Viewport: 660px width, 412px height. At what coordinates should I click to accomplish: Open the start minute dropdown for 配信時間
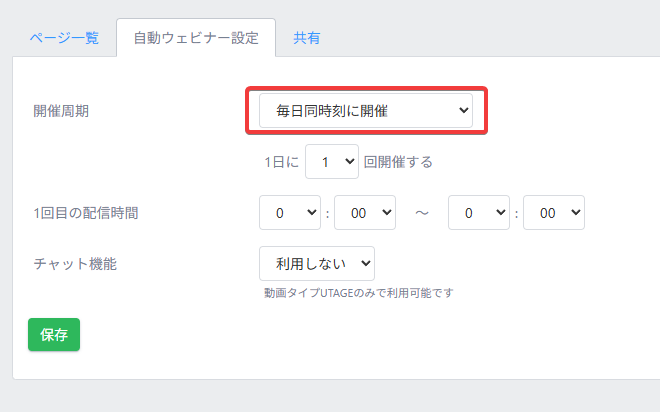(x=364, y=212)
